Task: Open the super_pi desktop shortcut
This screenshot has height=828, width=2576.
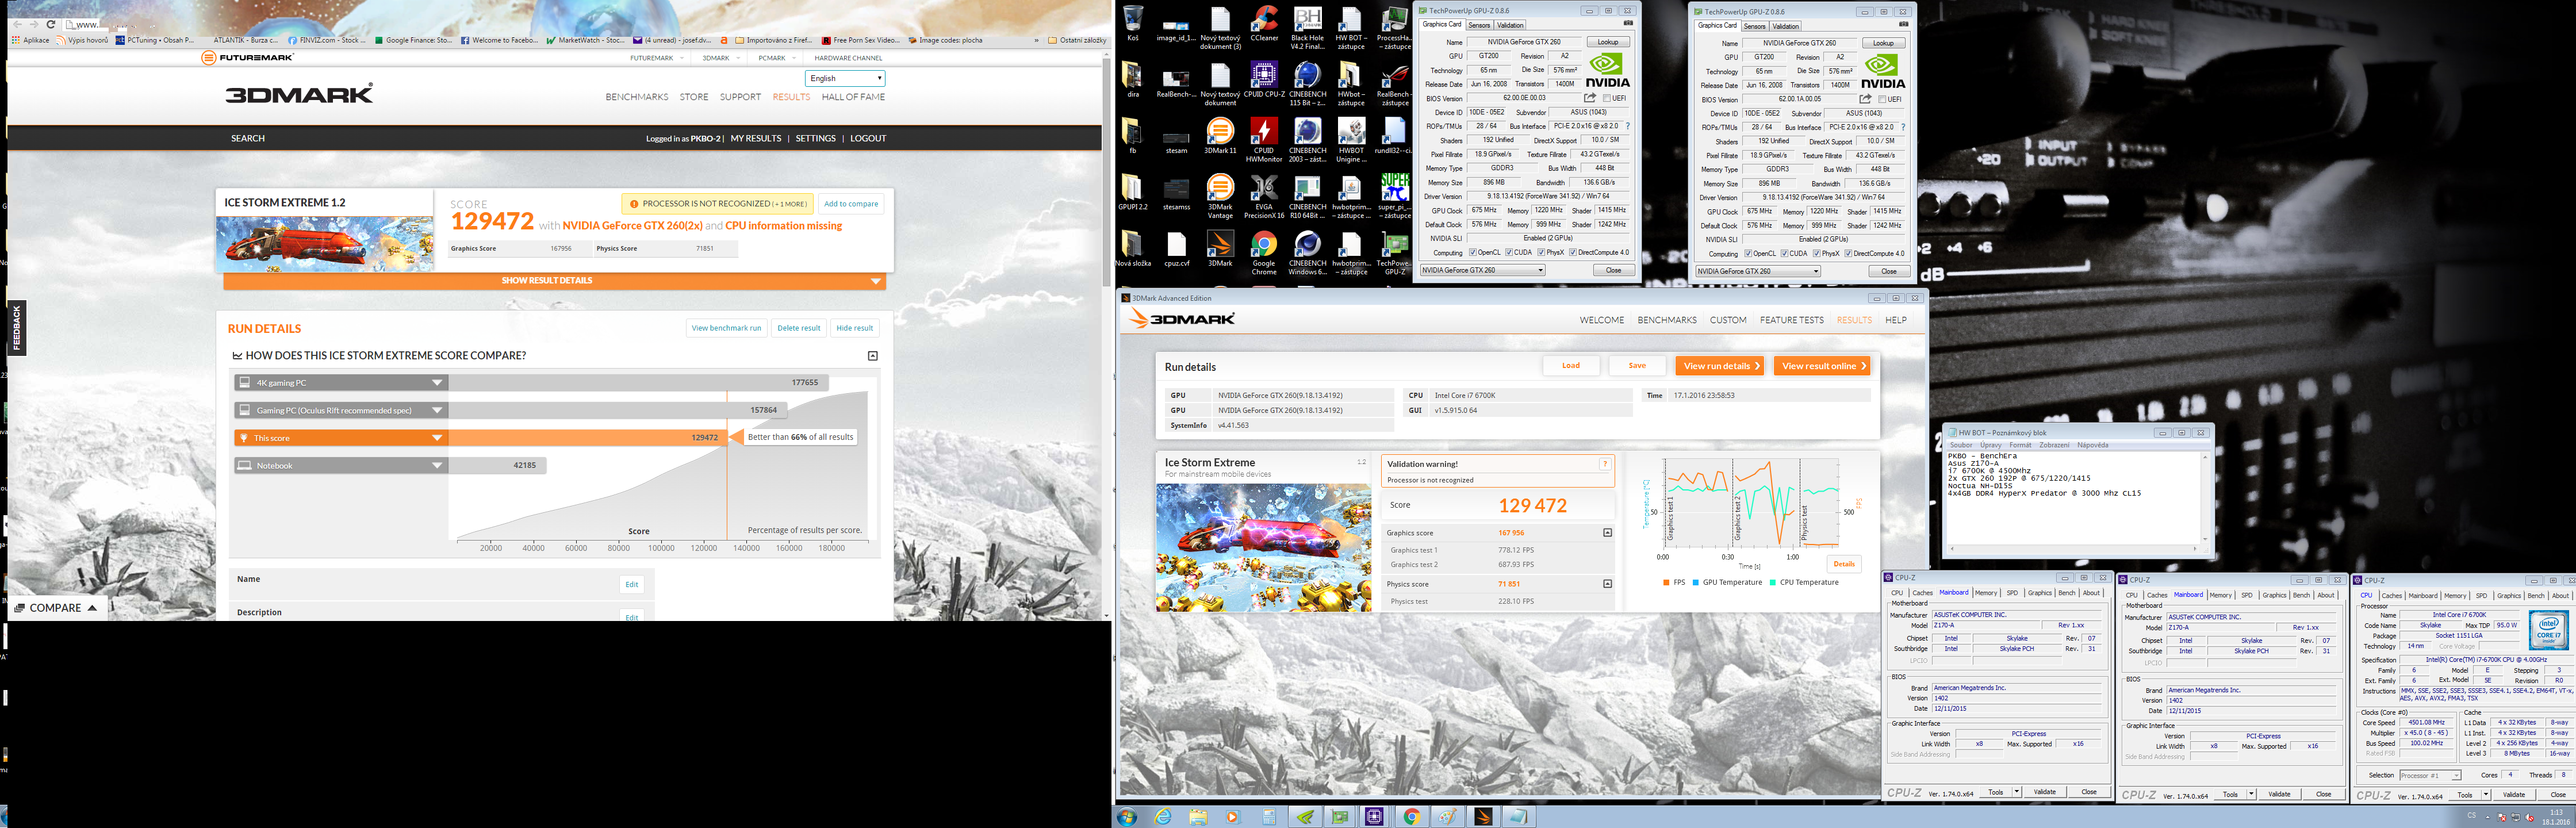Action: [x=1395, y=196]
